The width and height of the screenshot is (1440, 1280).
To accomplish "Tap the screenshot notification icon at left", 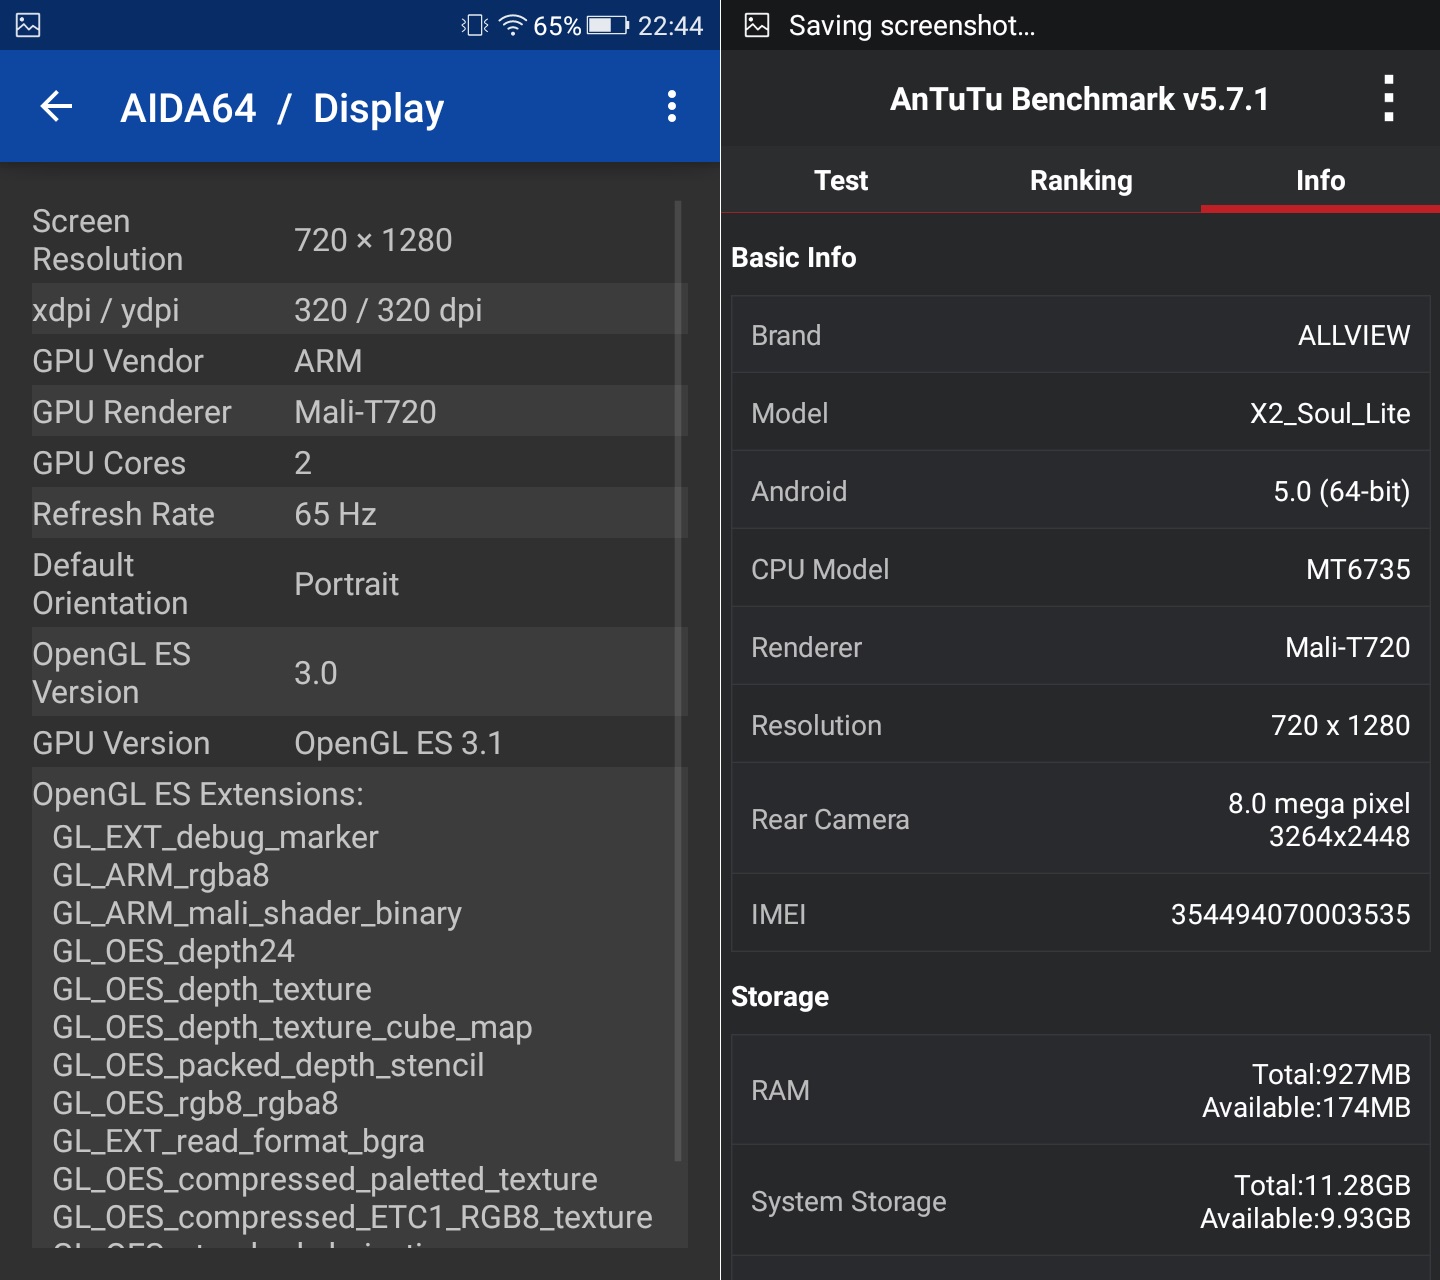I will pos(28,25).
